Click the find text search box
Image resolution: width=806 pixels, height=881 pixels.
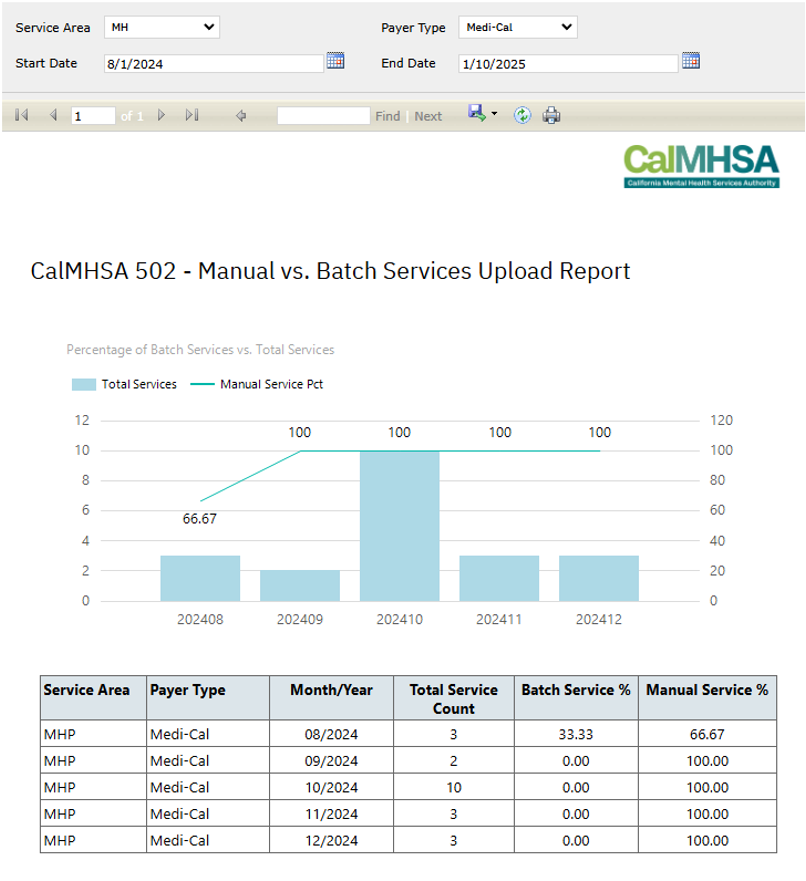[324, 116]
